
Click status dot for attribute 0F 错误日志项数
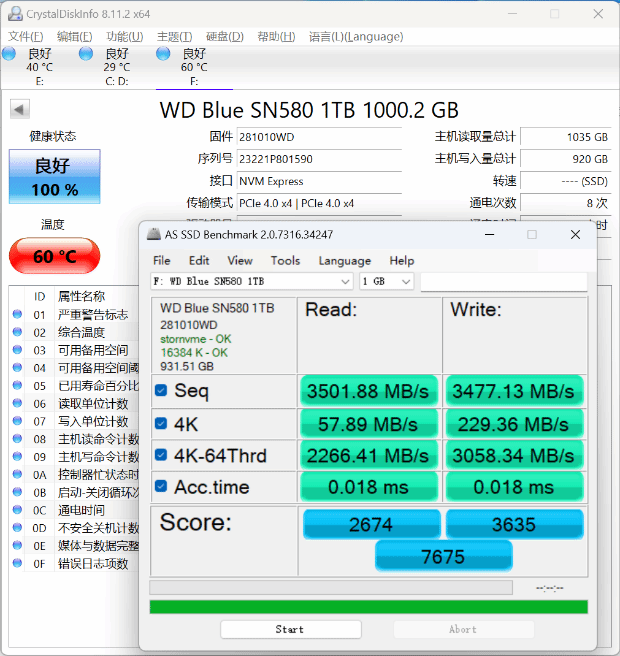[x=17, y=564]
